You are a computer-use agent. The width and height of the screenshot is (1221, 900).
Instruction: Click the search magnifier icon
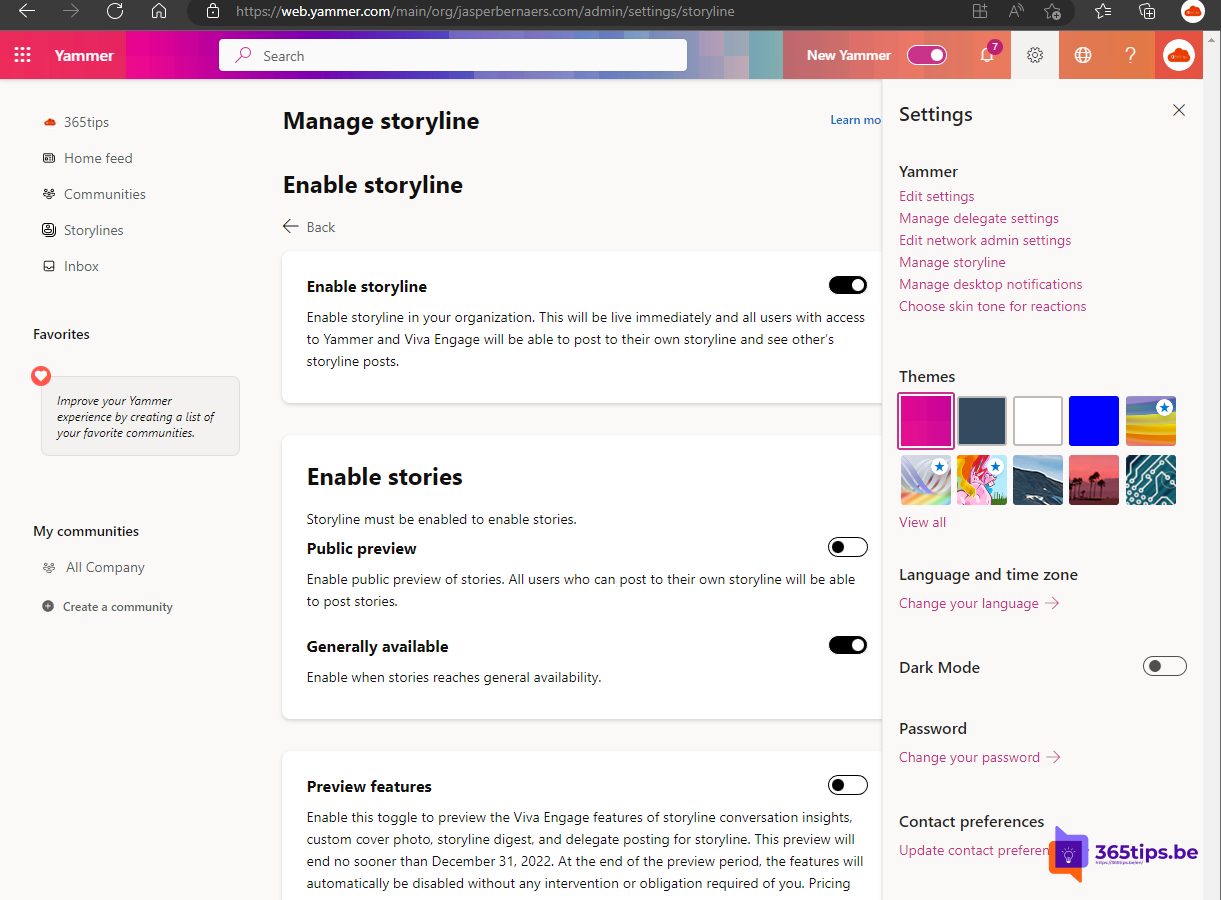pos(243,56)
